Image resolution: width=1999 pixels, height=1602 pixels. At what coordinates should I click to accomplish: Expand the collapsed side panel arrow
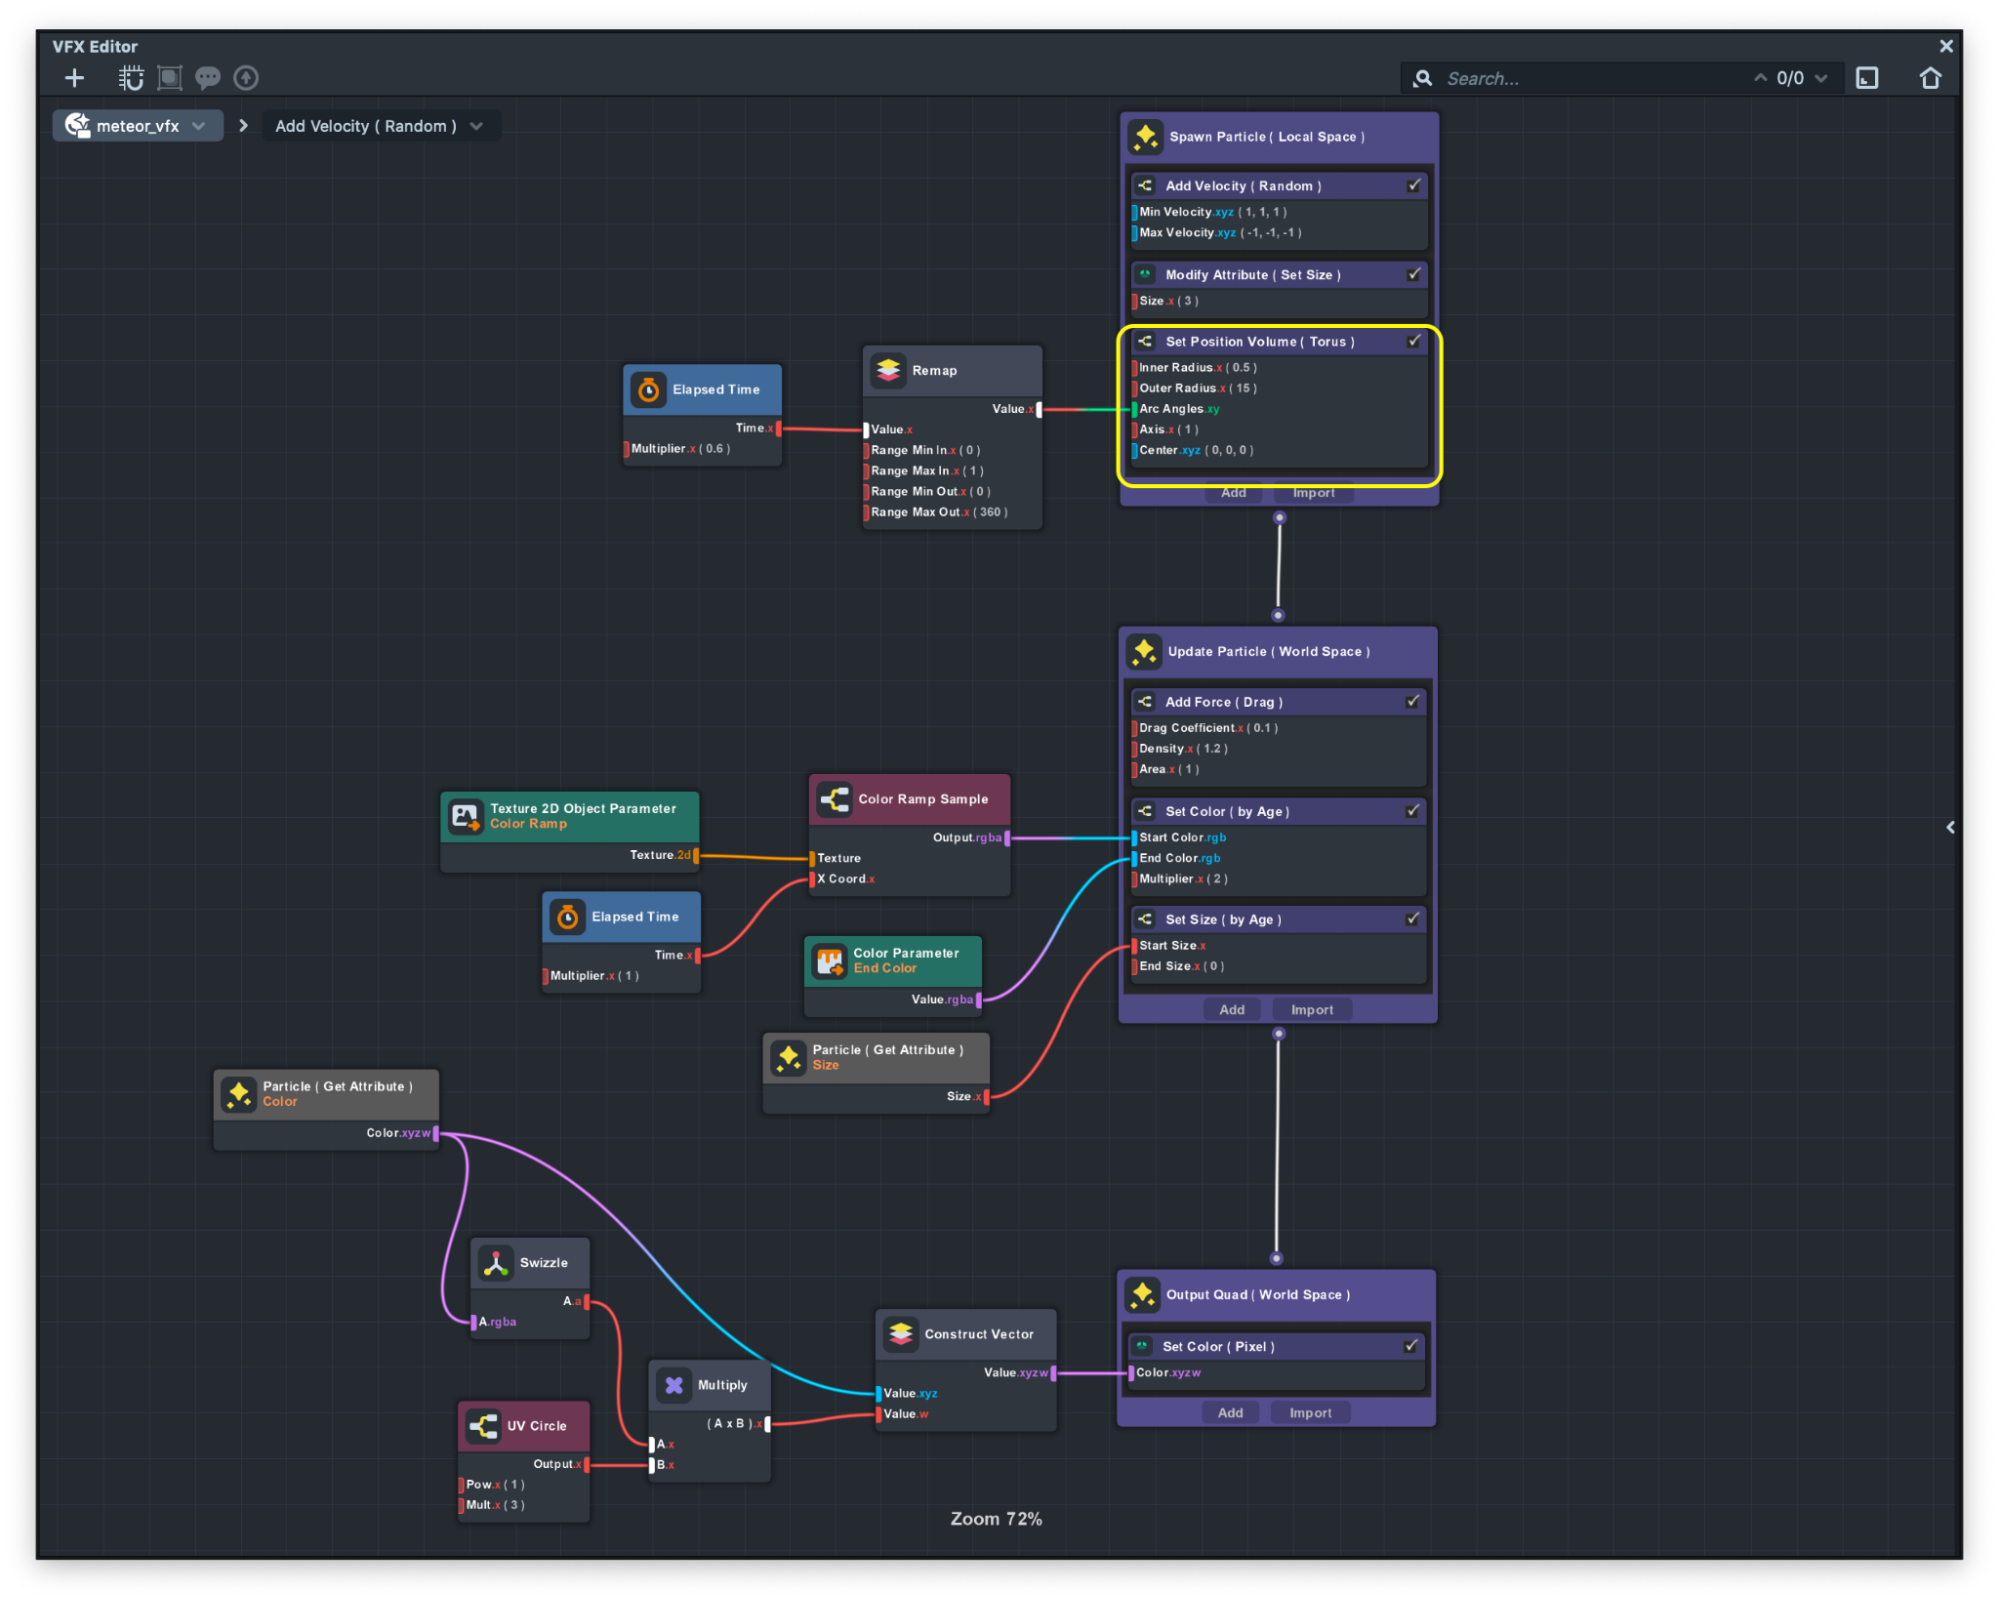click(x=1950, y=827)
